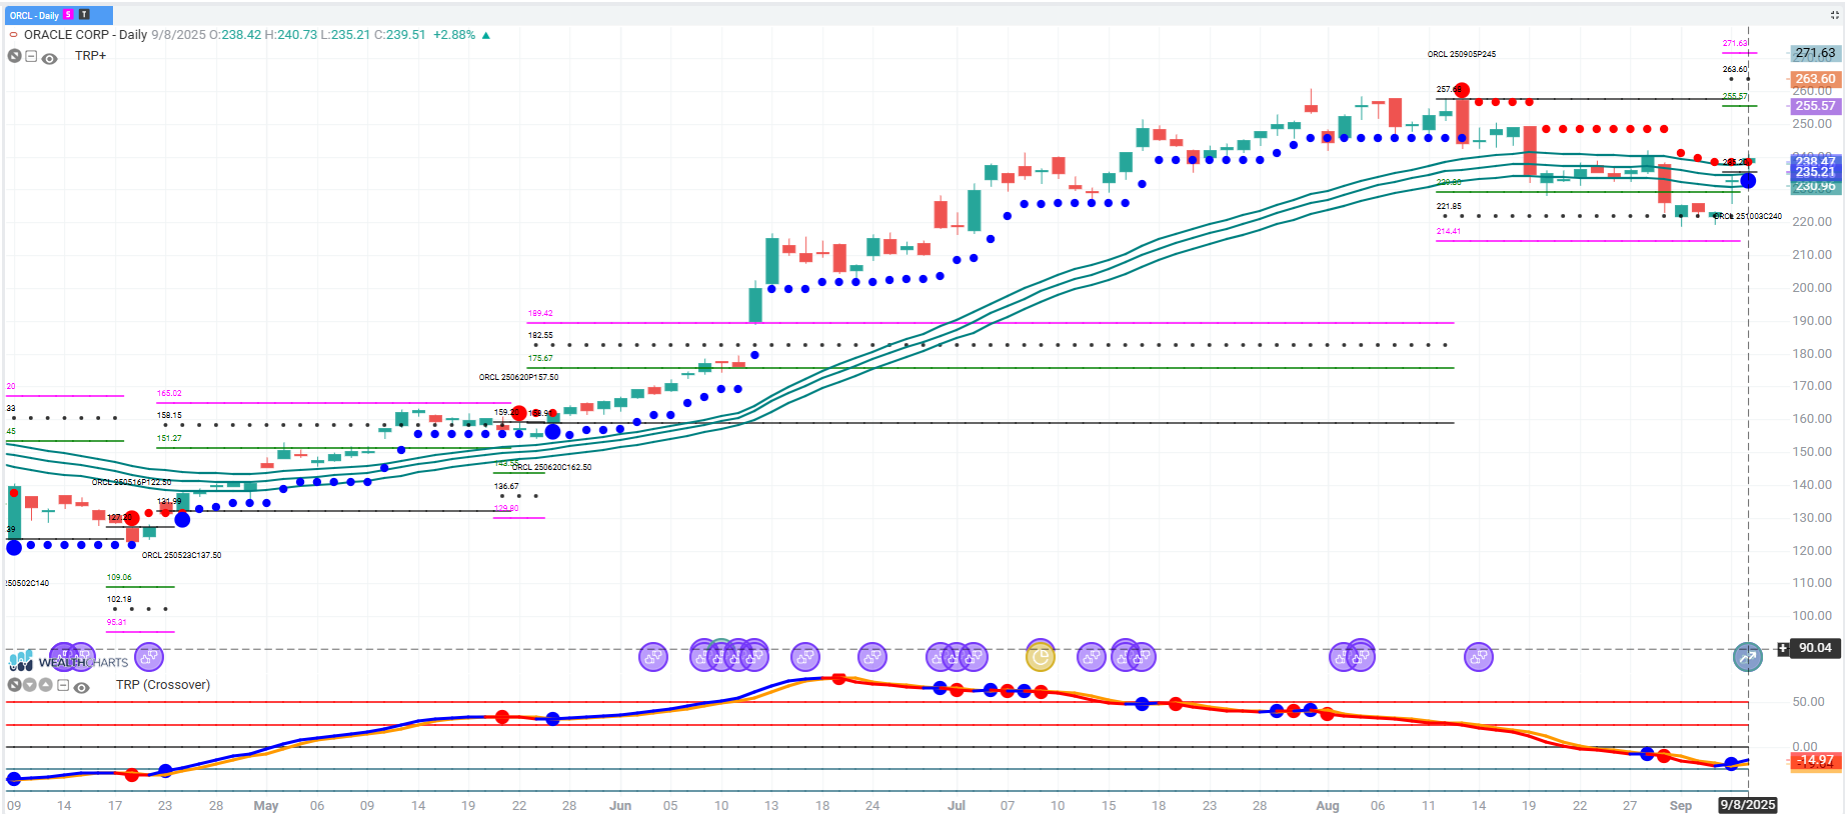Viewport: 1845px width, 814px height.
Task: Collapse the TRP+ indicator using minus box
Action: (31, 56)
